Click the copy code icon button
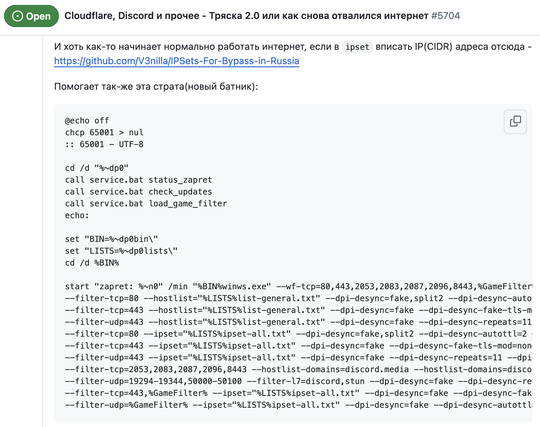Image resolution: width=540 pixels, height=427 pixels. (515, 121)
